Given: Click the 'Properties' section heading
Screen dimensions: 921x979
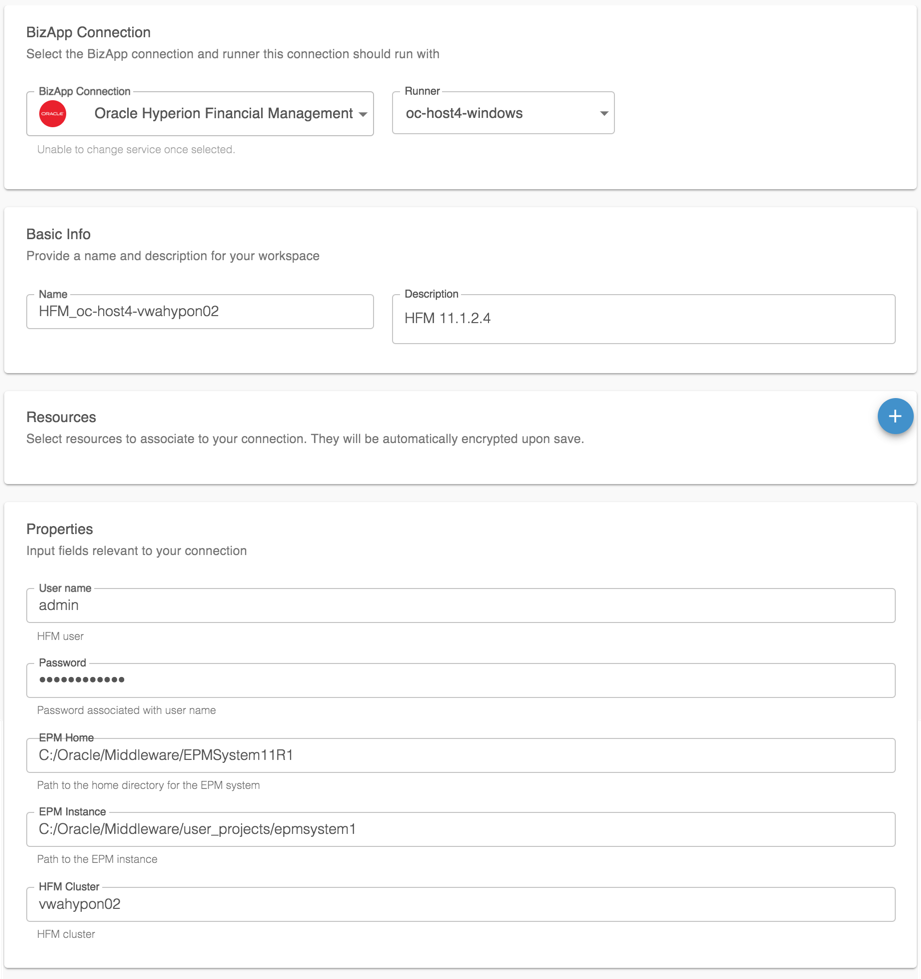Looking at the screenshot, I should [59, 529].
